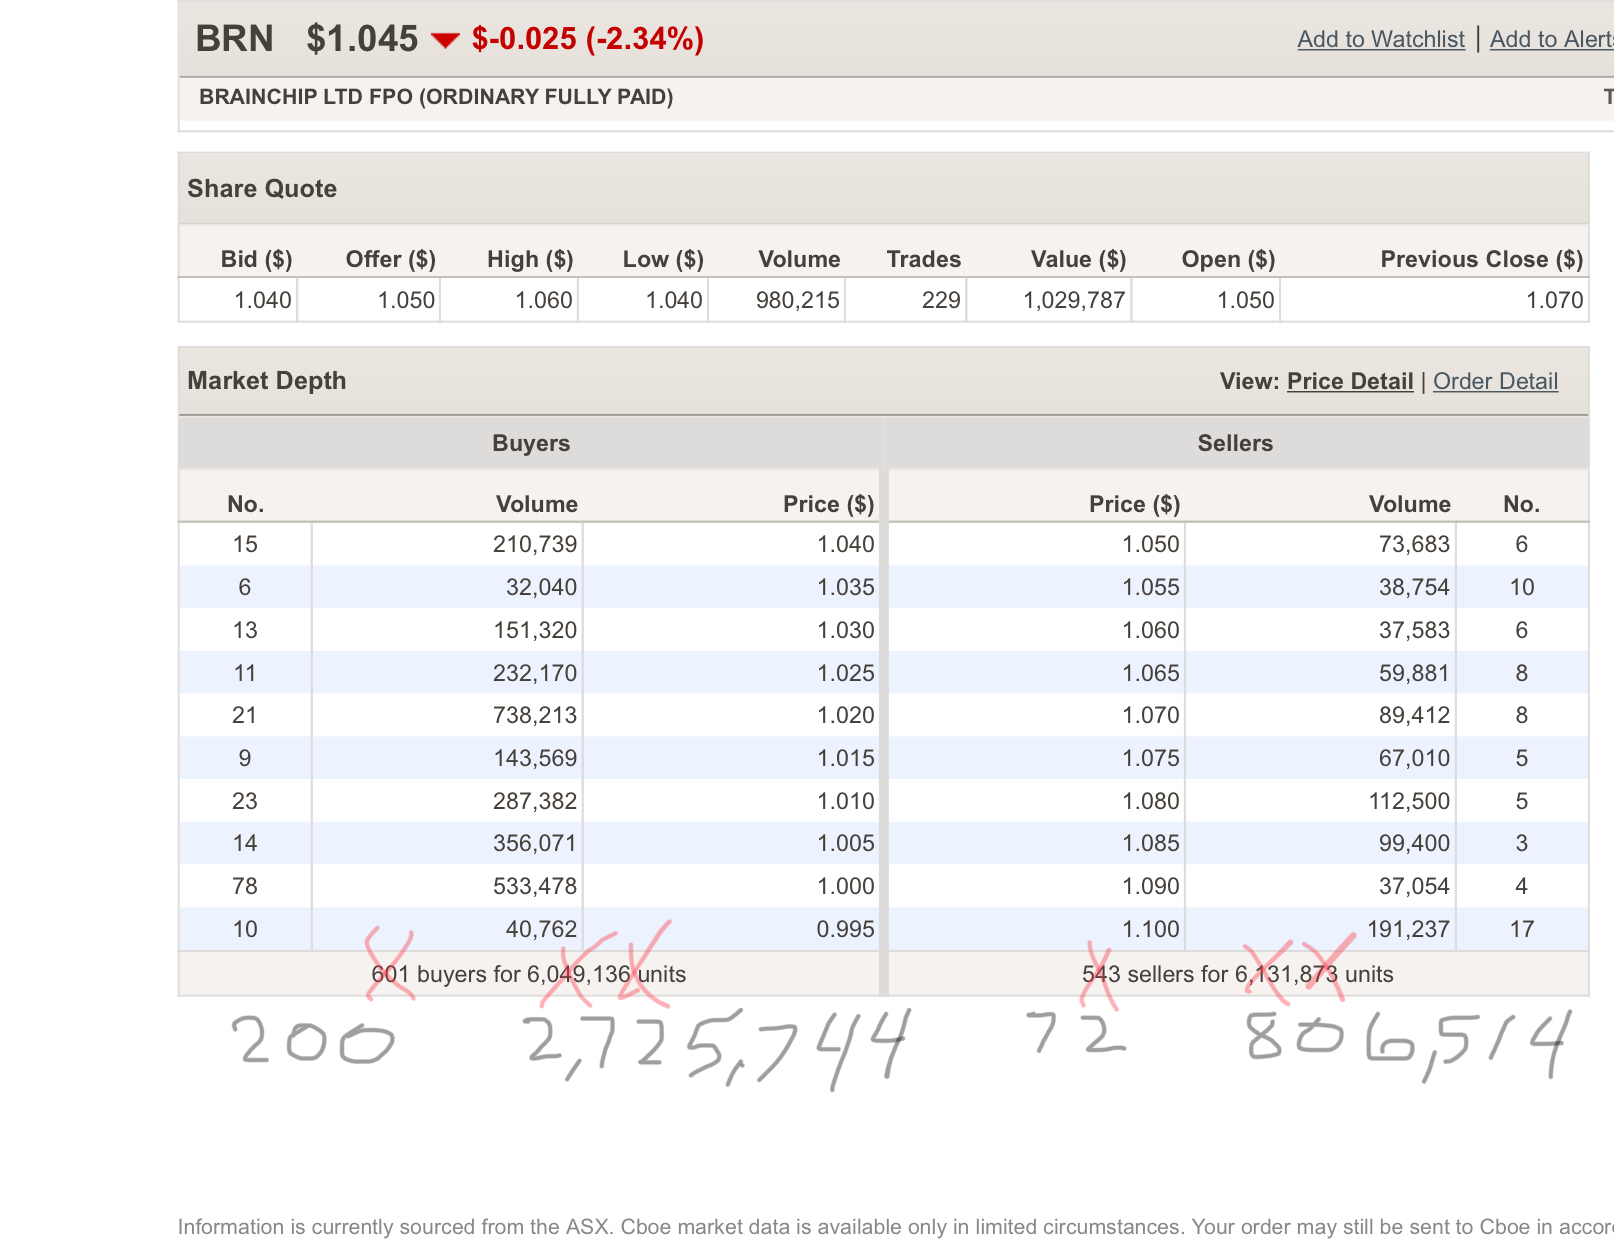This screenshot has height=1245, width=1614.
Task: Click the sellers total summary line
Action: (1238, 974)
